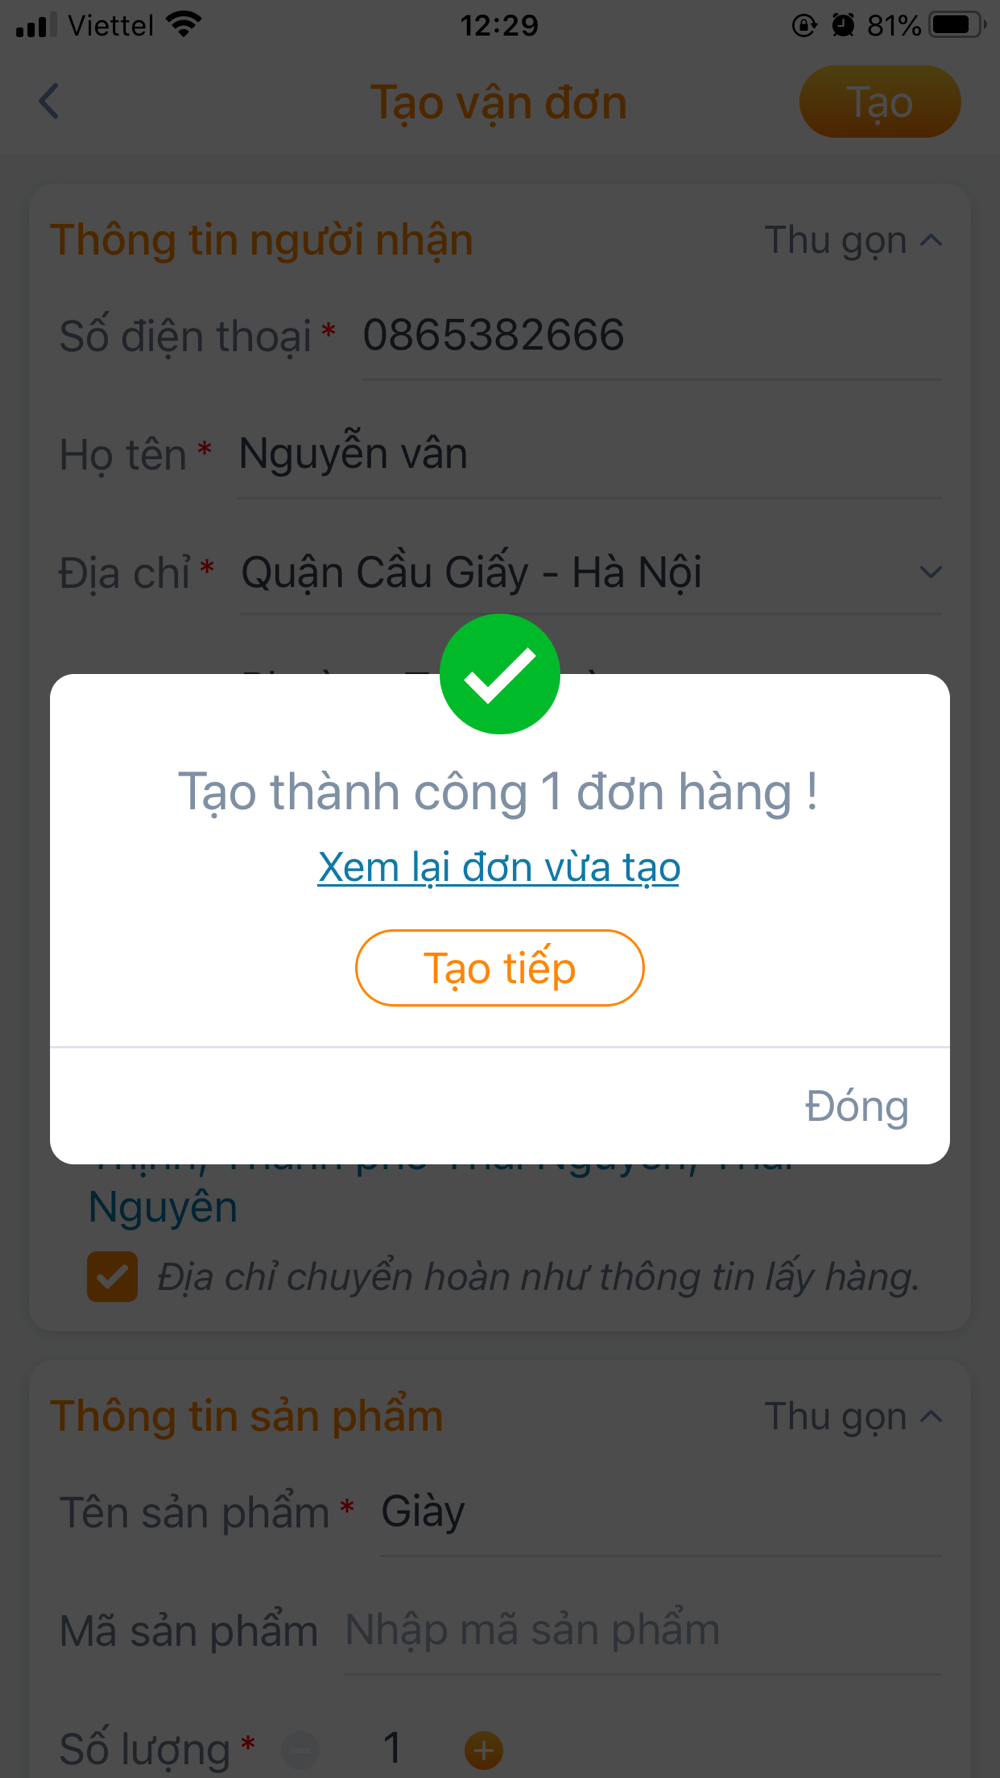Edit the Tên sản phẩm field Giày
The height and width of the screenshot is (1778, 1000).
tap(661, 1512)
